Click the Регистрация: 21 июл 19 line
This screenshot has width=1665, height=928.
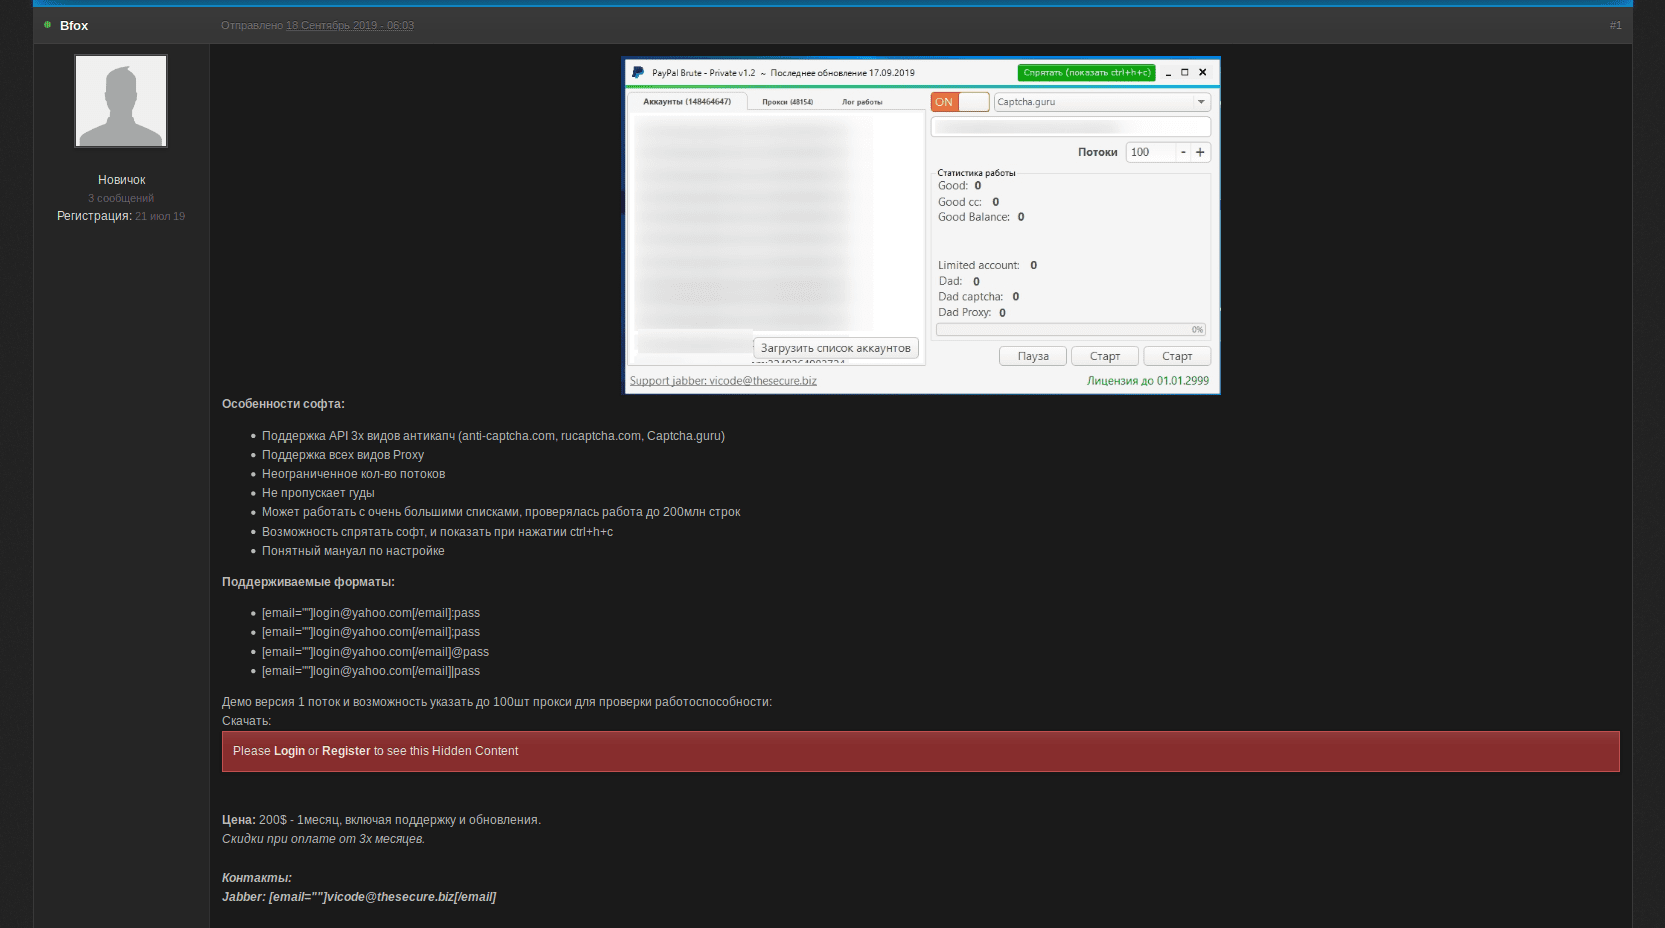[121, 216]
